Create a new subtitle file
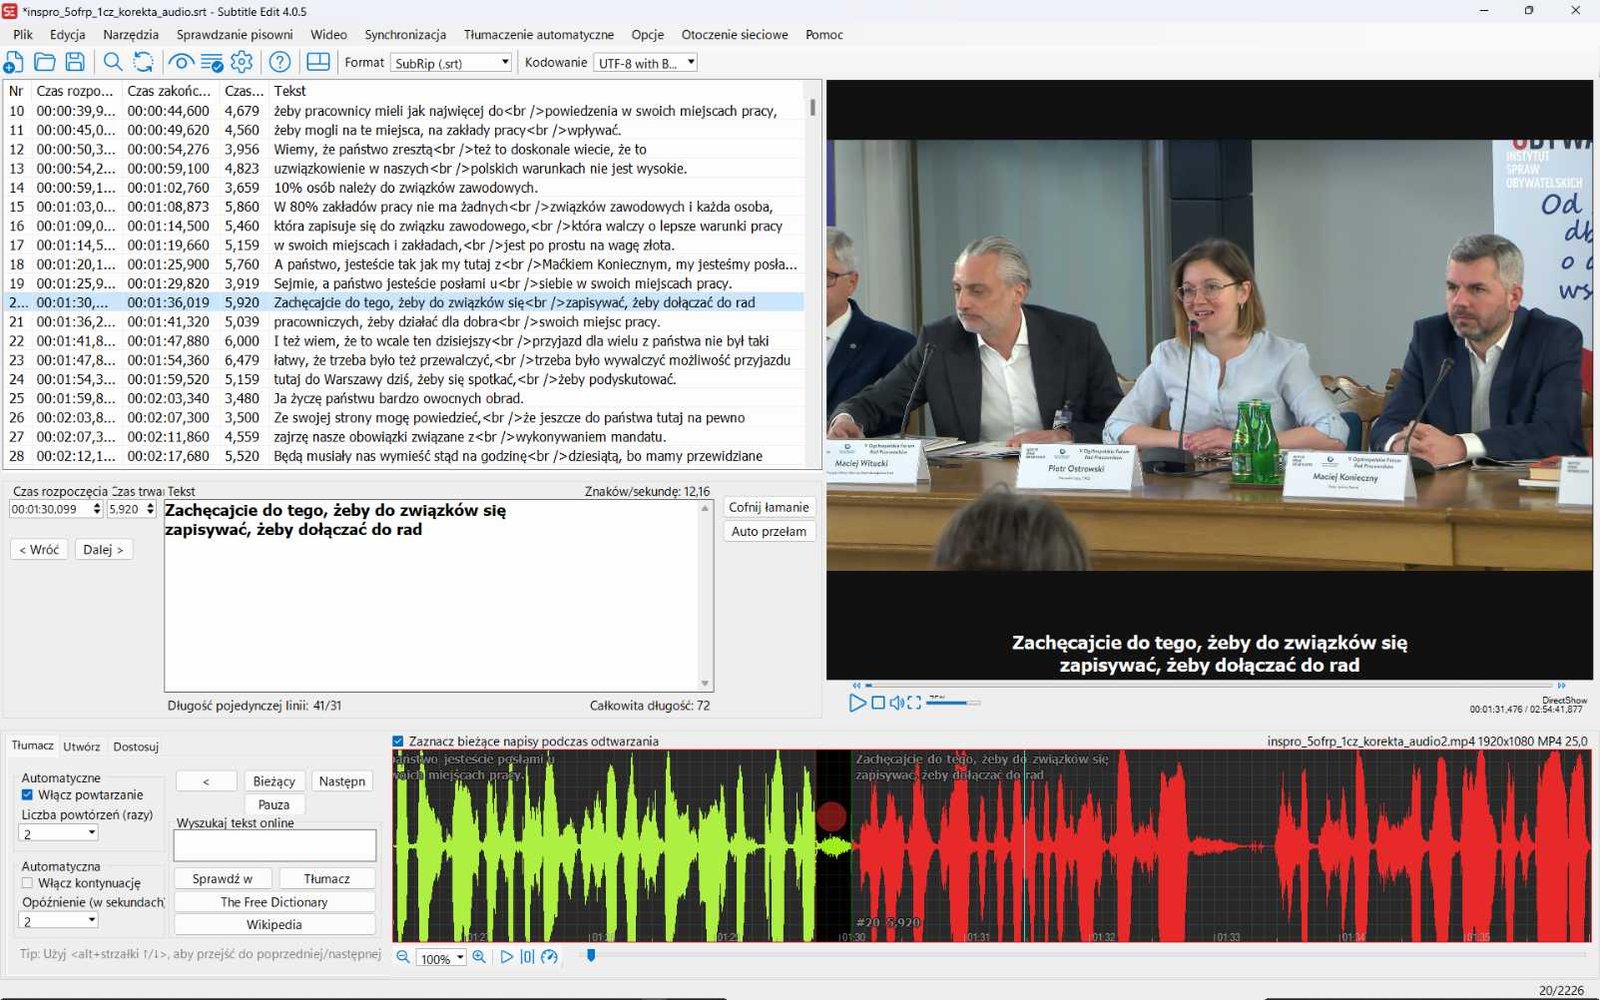Image resolution: width=1600 pixels, height=1000 pixels. click(14, 62)
